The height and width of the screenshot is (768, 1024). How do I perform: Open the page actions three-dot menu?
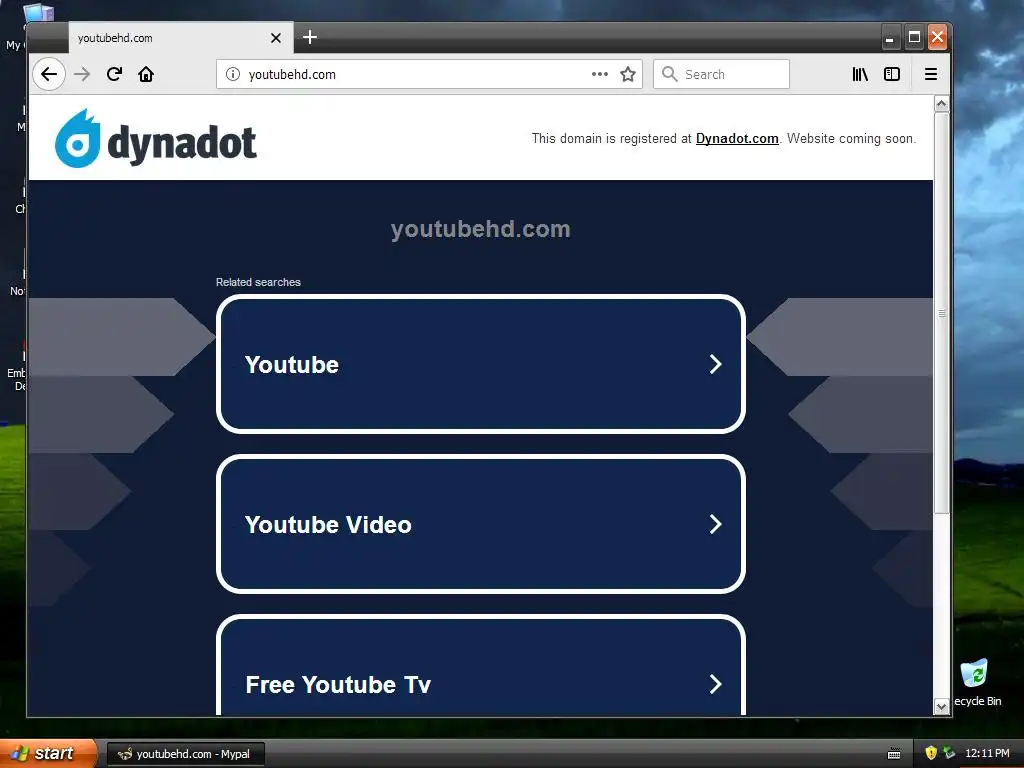[600, 74]
